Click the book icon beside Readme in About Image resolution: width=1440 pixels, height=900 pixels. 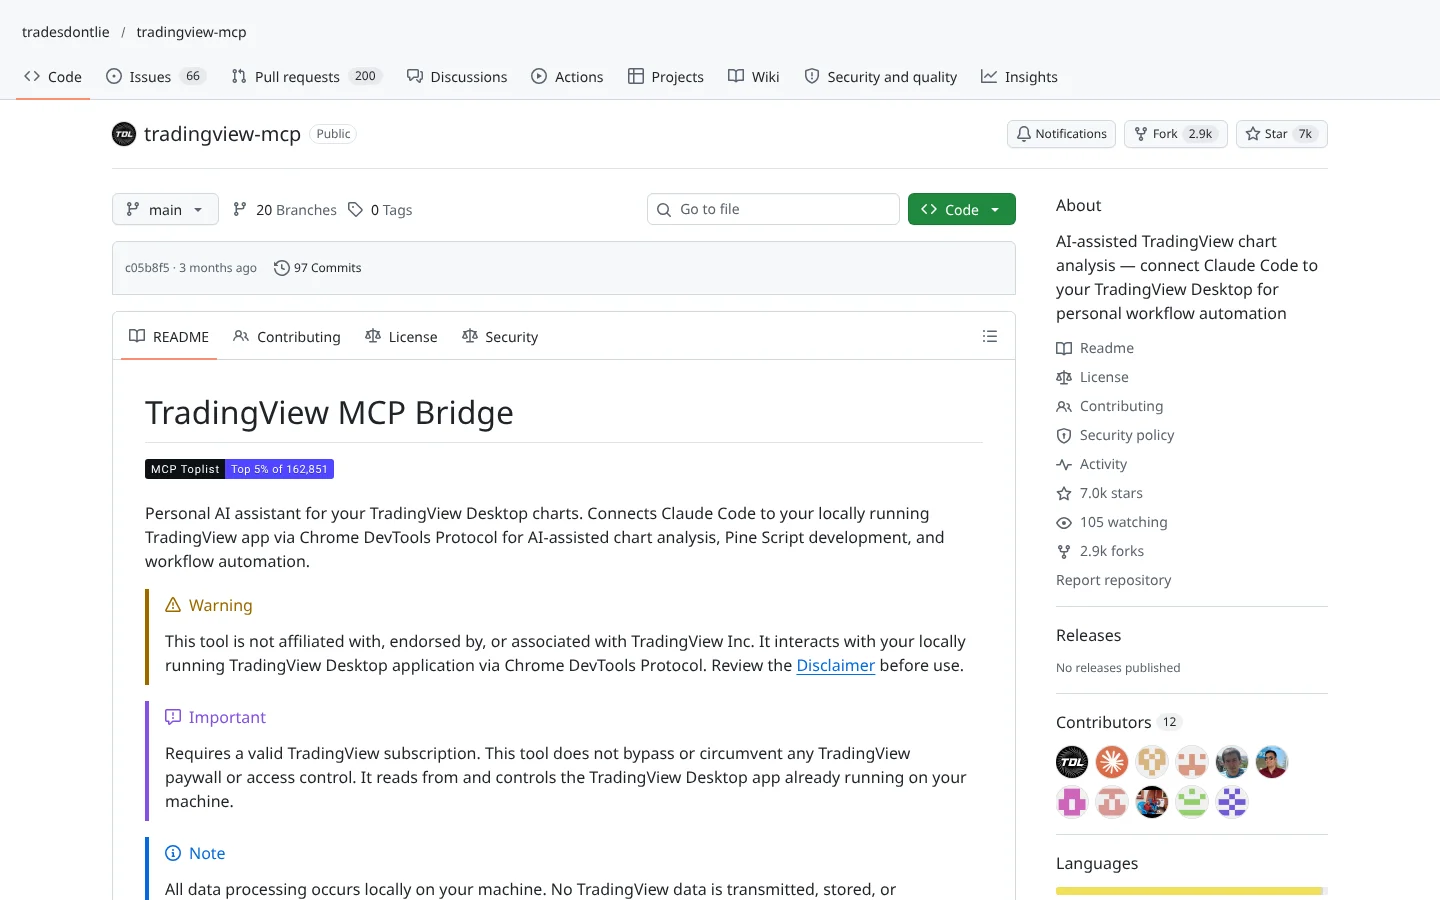[1064, 349]
